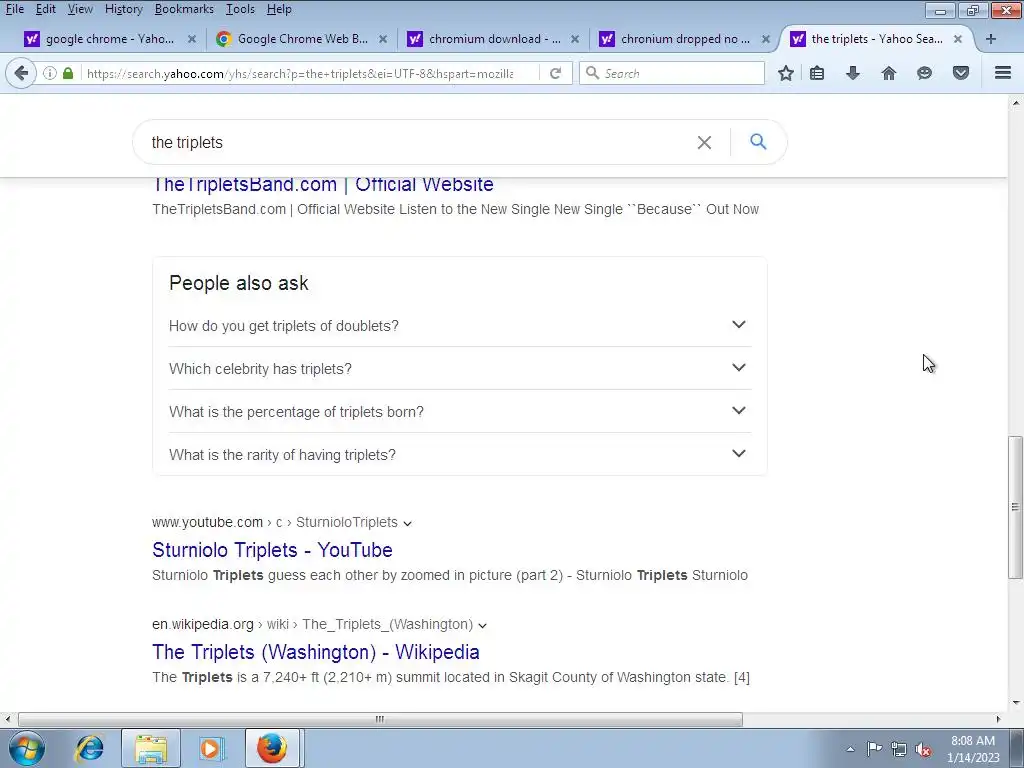Image resolution: width=1024 pixels, height=768 pixels.
Task: Open dropdown next to youtube.com SturnioloTriplets URL
Action: [408, 523]
